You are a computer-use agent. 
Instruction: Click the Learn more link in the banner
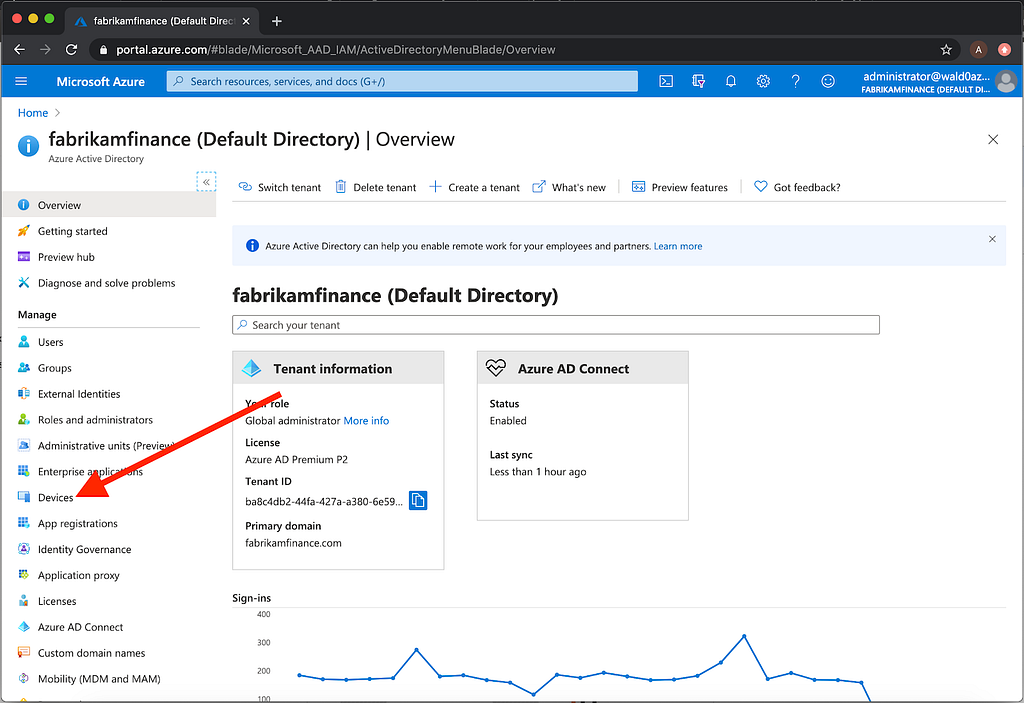coord(678,246)
